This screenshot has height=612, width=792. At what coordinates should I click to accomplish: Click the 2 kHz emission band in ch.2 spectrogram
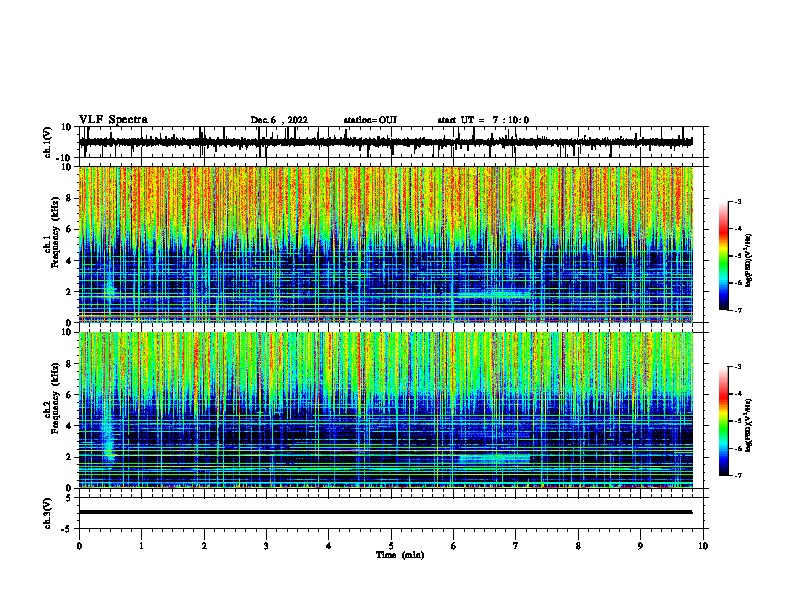494,458
